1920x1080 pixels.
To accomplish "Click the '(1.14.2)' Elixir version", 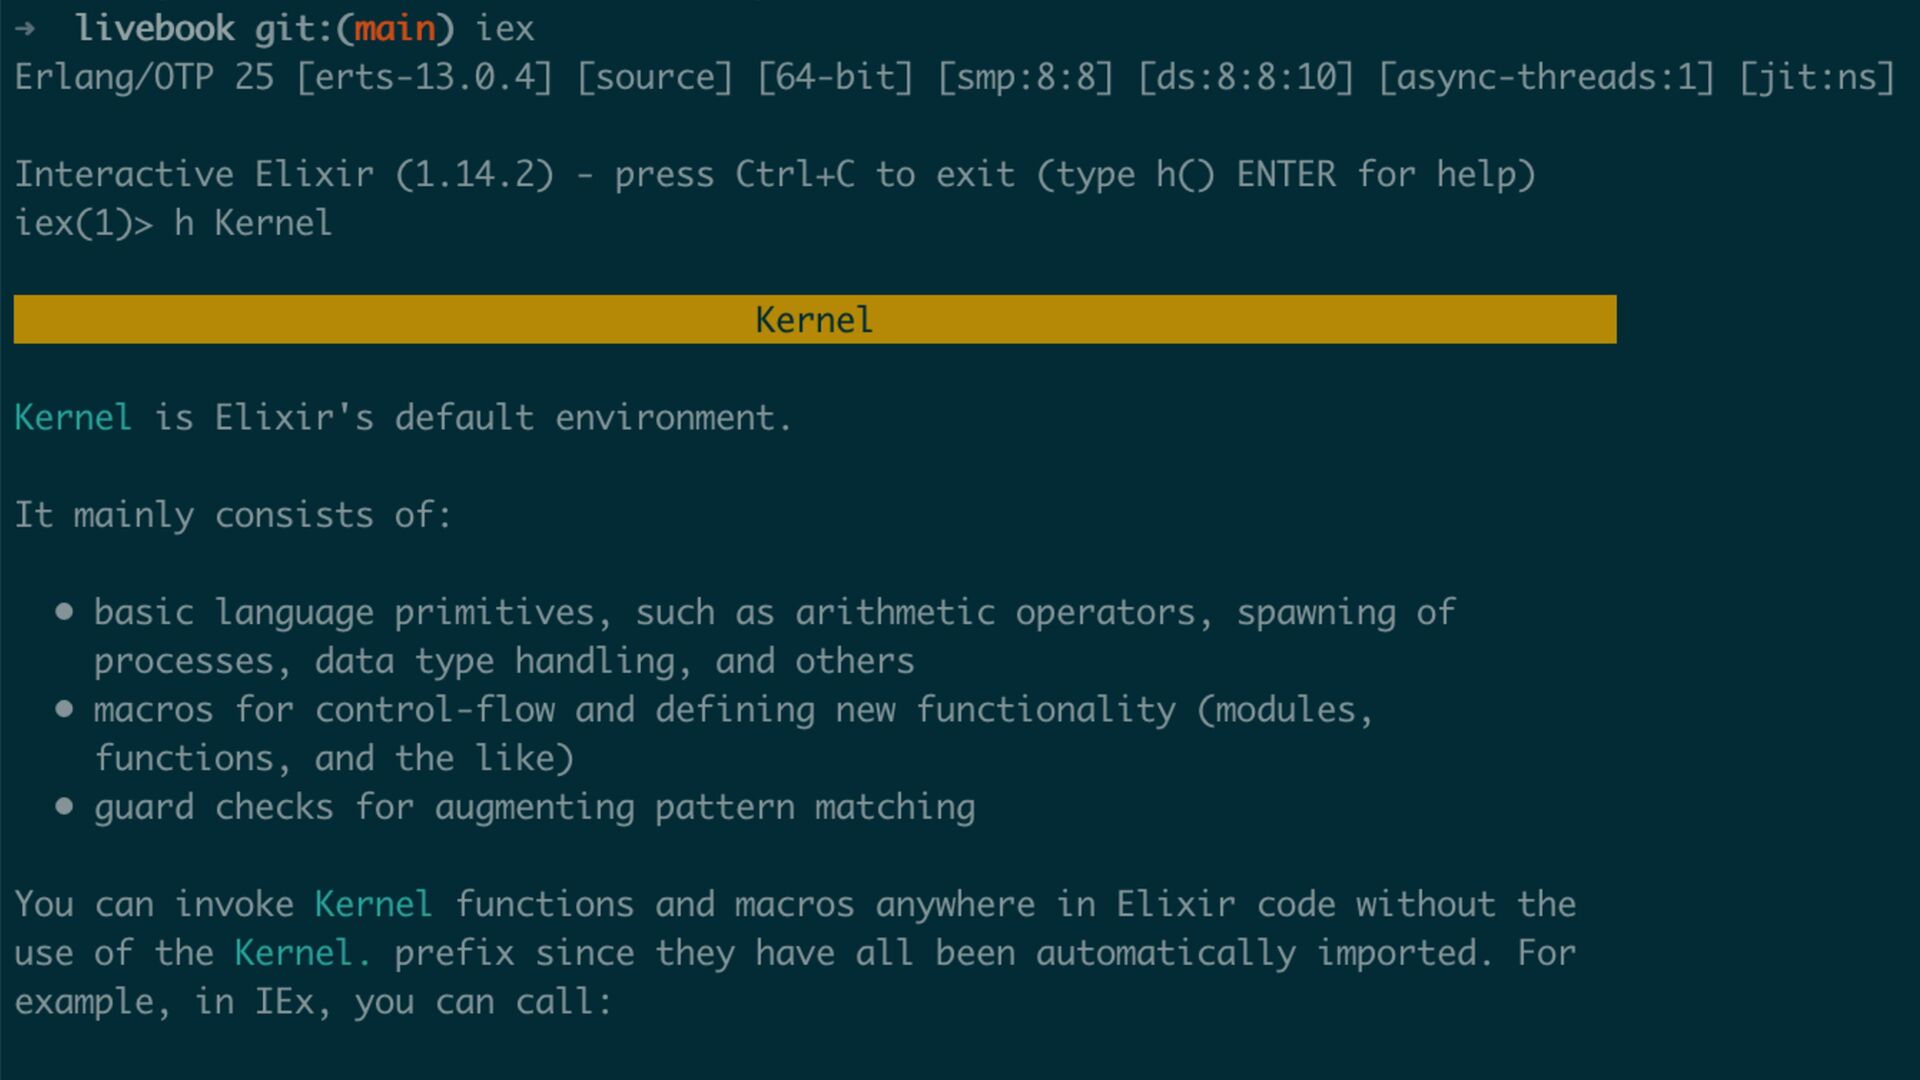I will pyautogui.click(x=474, y=175).
